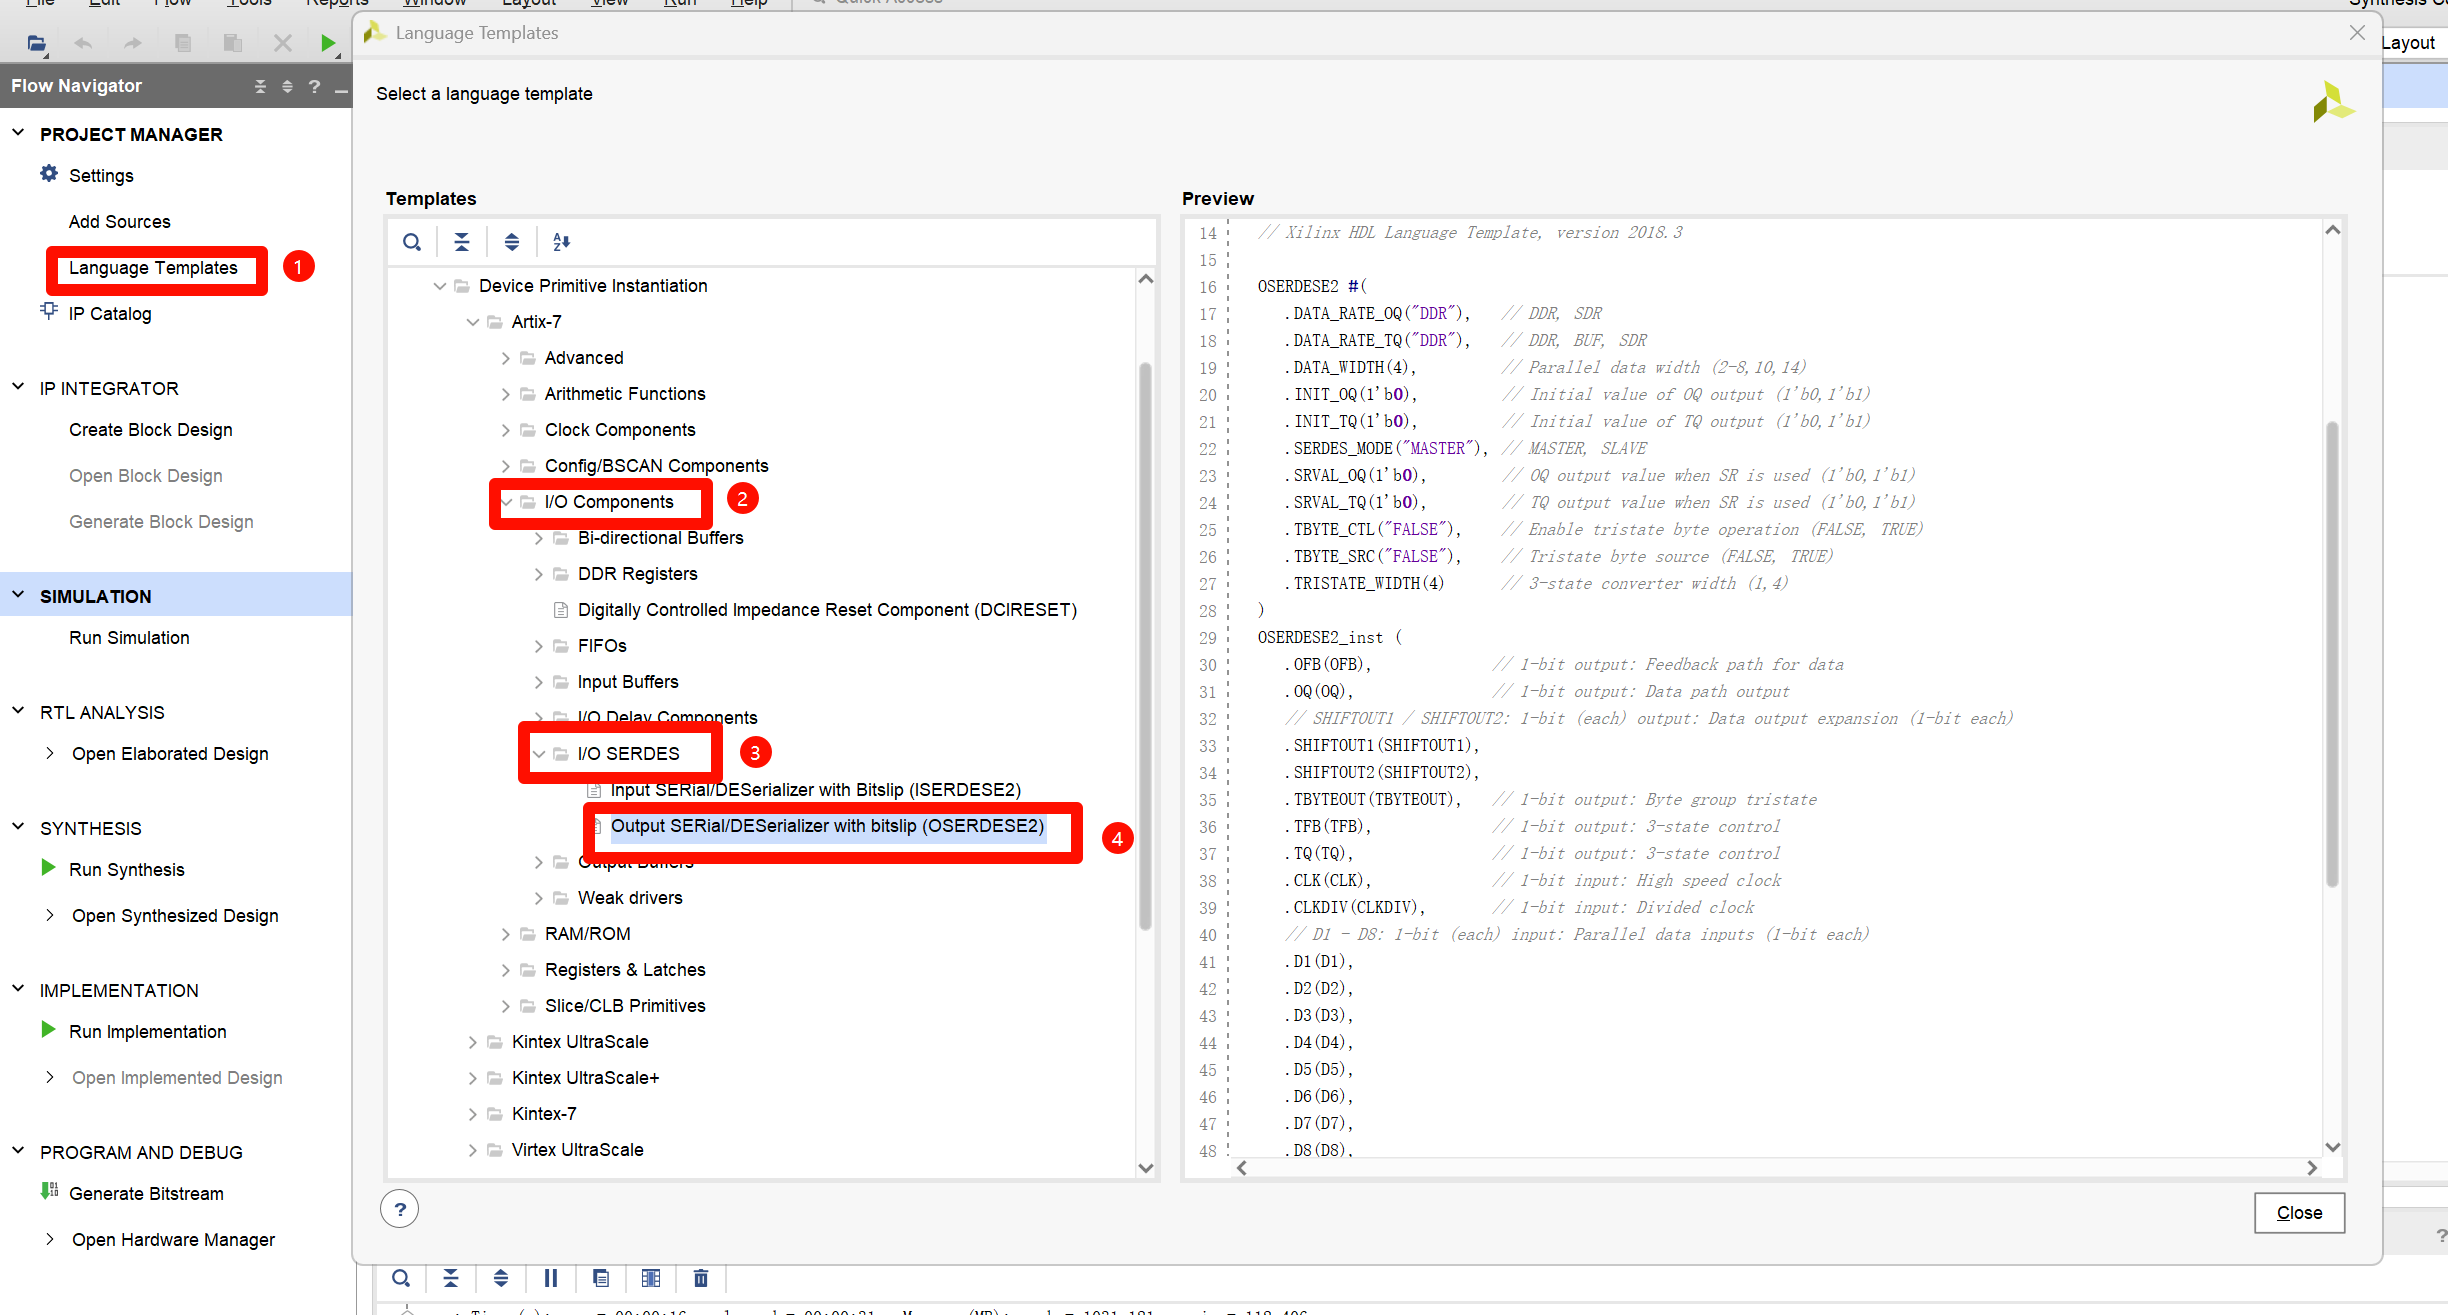Click the help question mark button
The width and height of the screenshot is (2448, 1315).
[x=399, y=1209]
